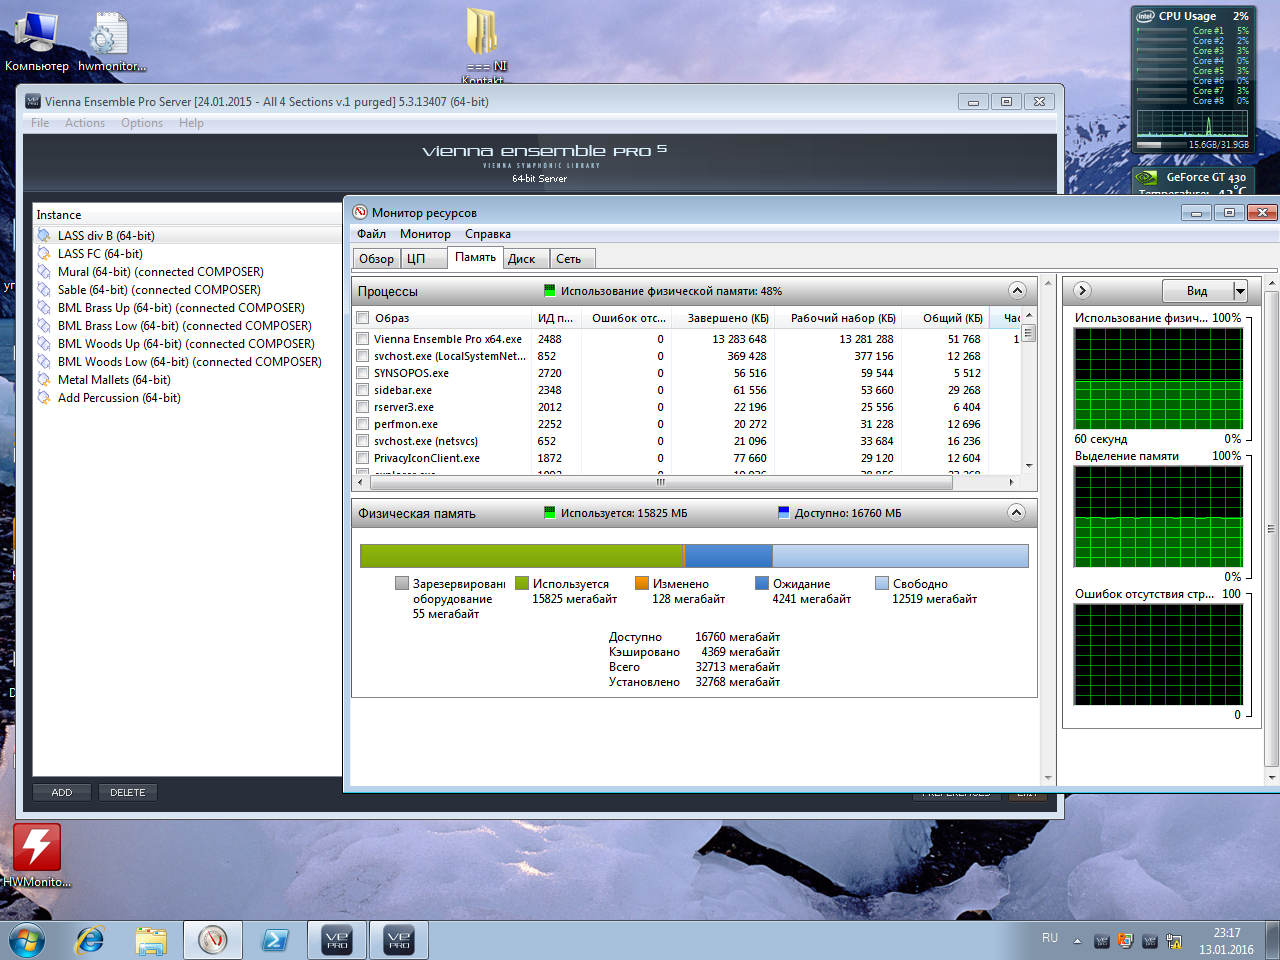Viewport: 1280px width, 960px height.
Task: Check the svchost.exe (LocalSystemNet...) process
Action: (x=363, y=356)
